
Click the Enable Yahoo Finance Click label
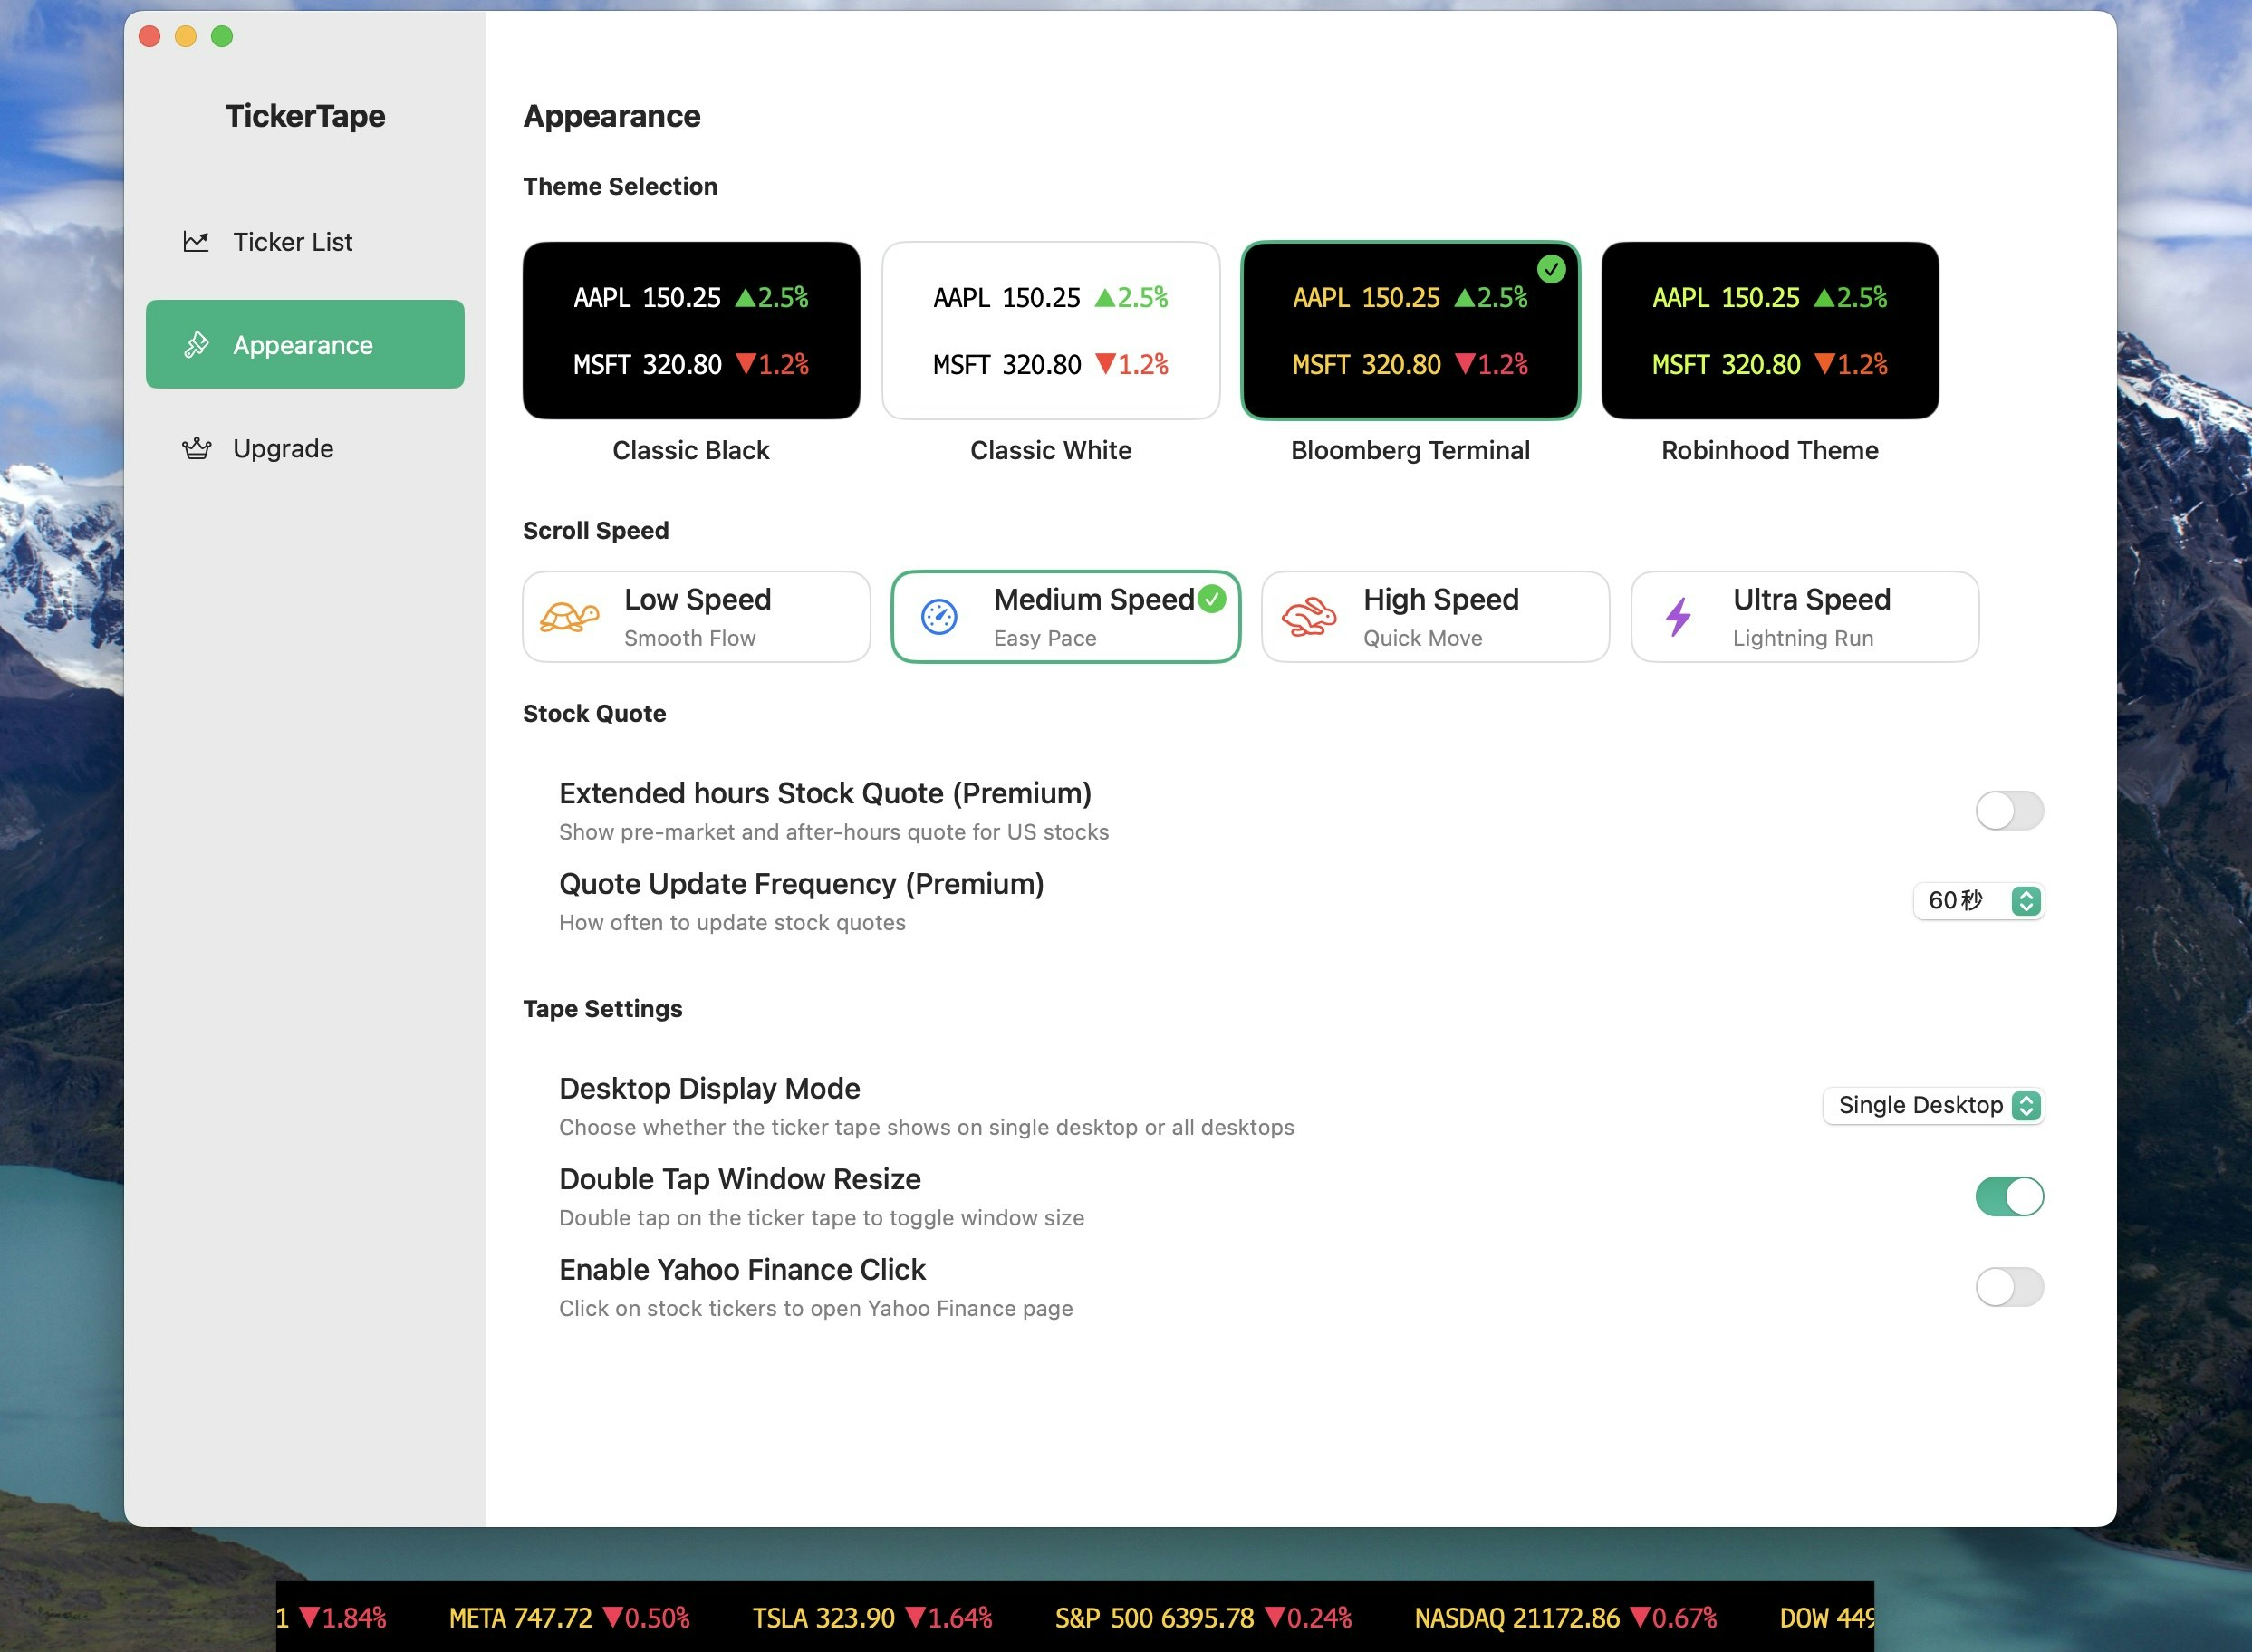[x=742, y=1270]
